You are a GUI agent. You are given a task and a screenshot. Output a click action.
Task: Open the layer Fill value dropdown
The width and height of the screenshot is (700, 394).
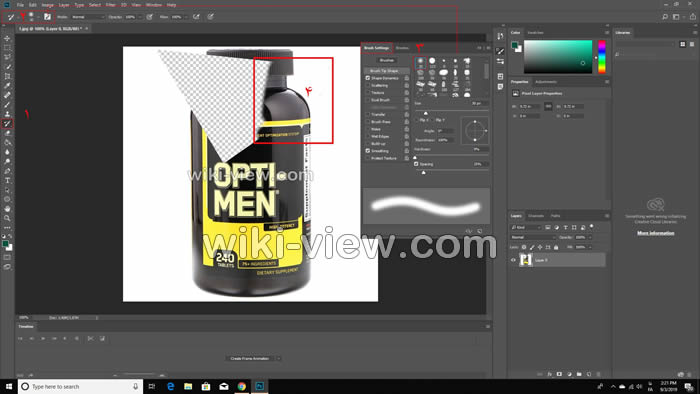(590, 247)
